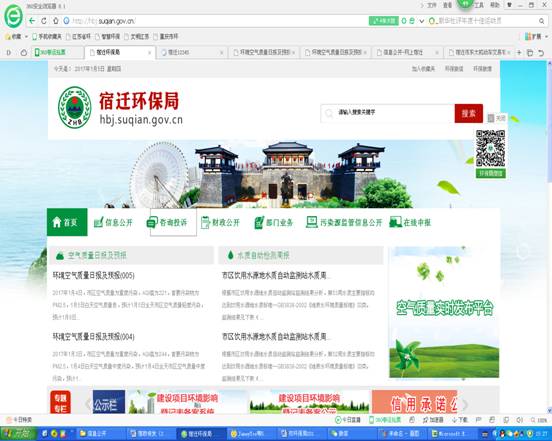This screenshot has height=441, width=552.
Task: Click the 水质自动检测周报 section header
Action: tap(300, 255)
